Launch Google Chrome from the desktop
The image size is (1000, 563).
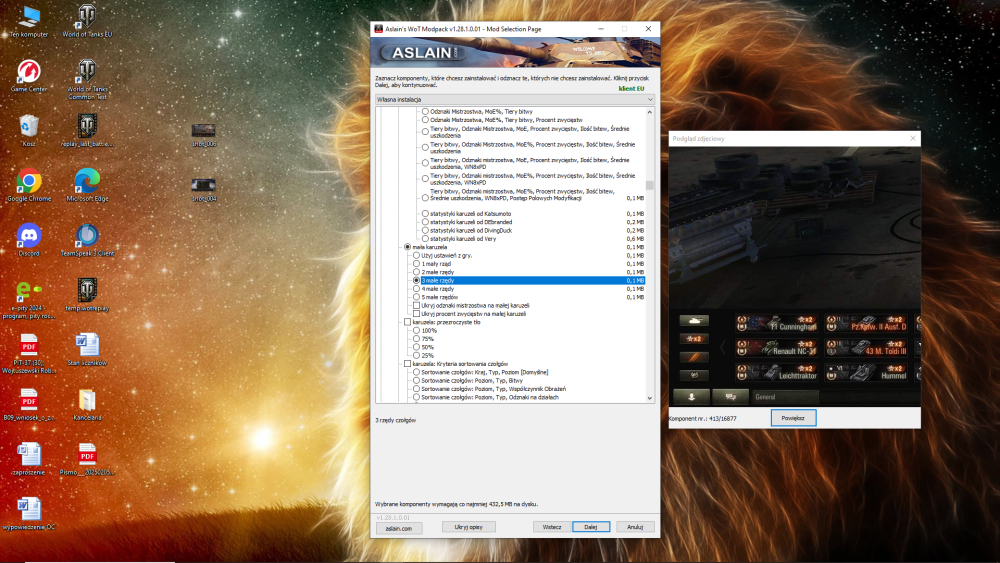(29, 186)
